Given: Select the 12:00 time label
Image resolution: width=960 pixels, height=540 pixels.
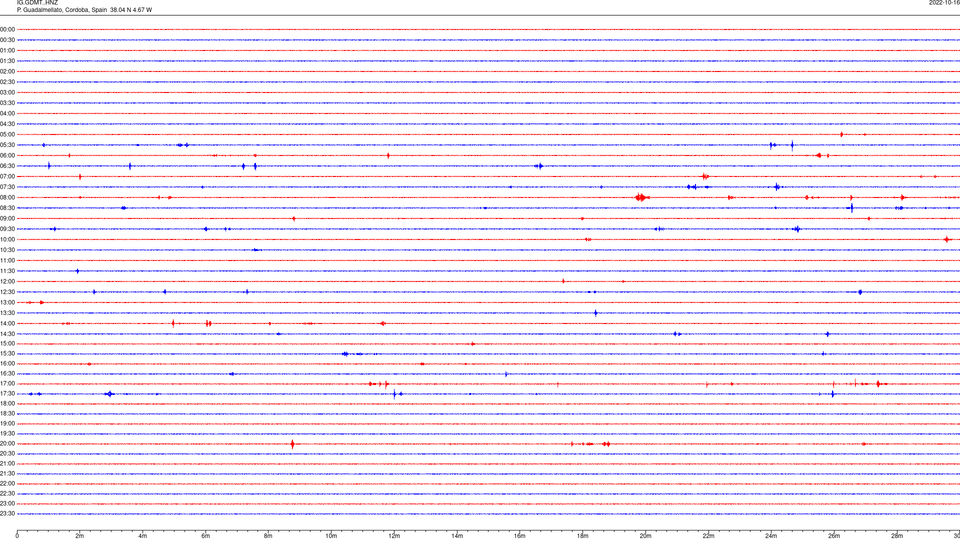Looking at the screenshot, I should (7, 281).
